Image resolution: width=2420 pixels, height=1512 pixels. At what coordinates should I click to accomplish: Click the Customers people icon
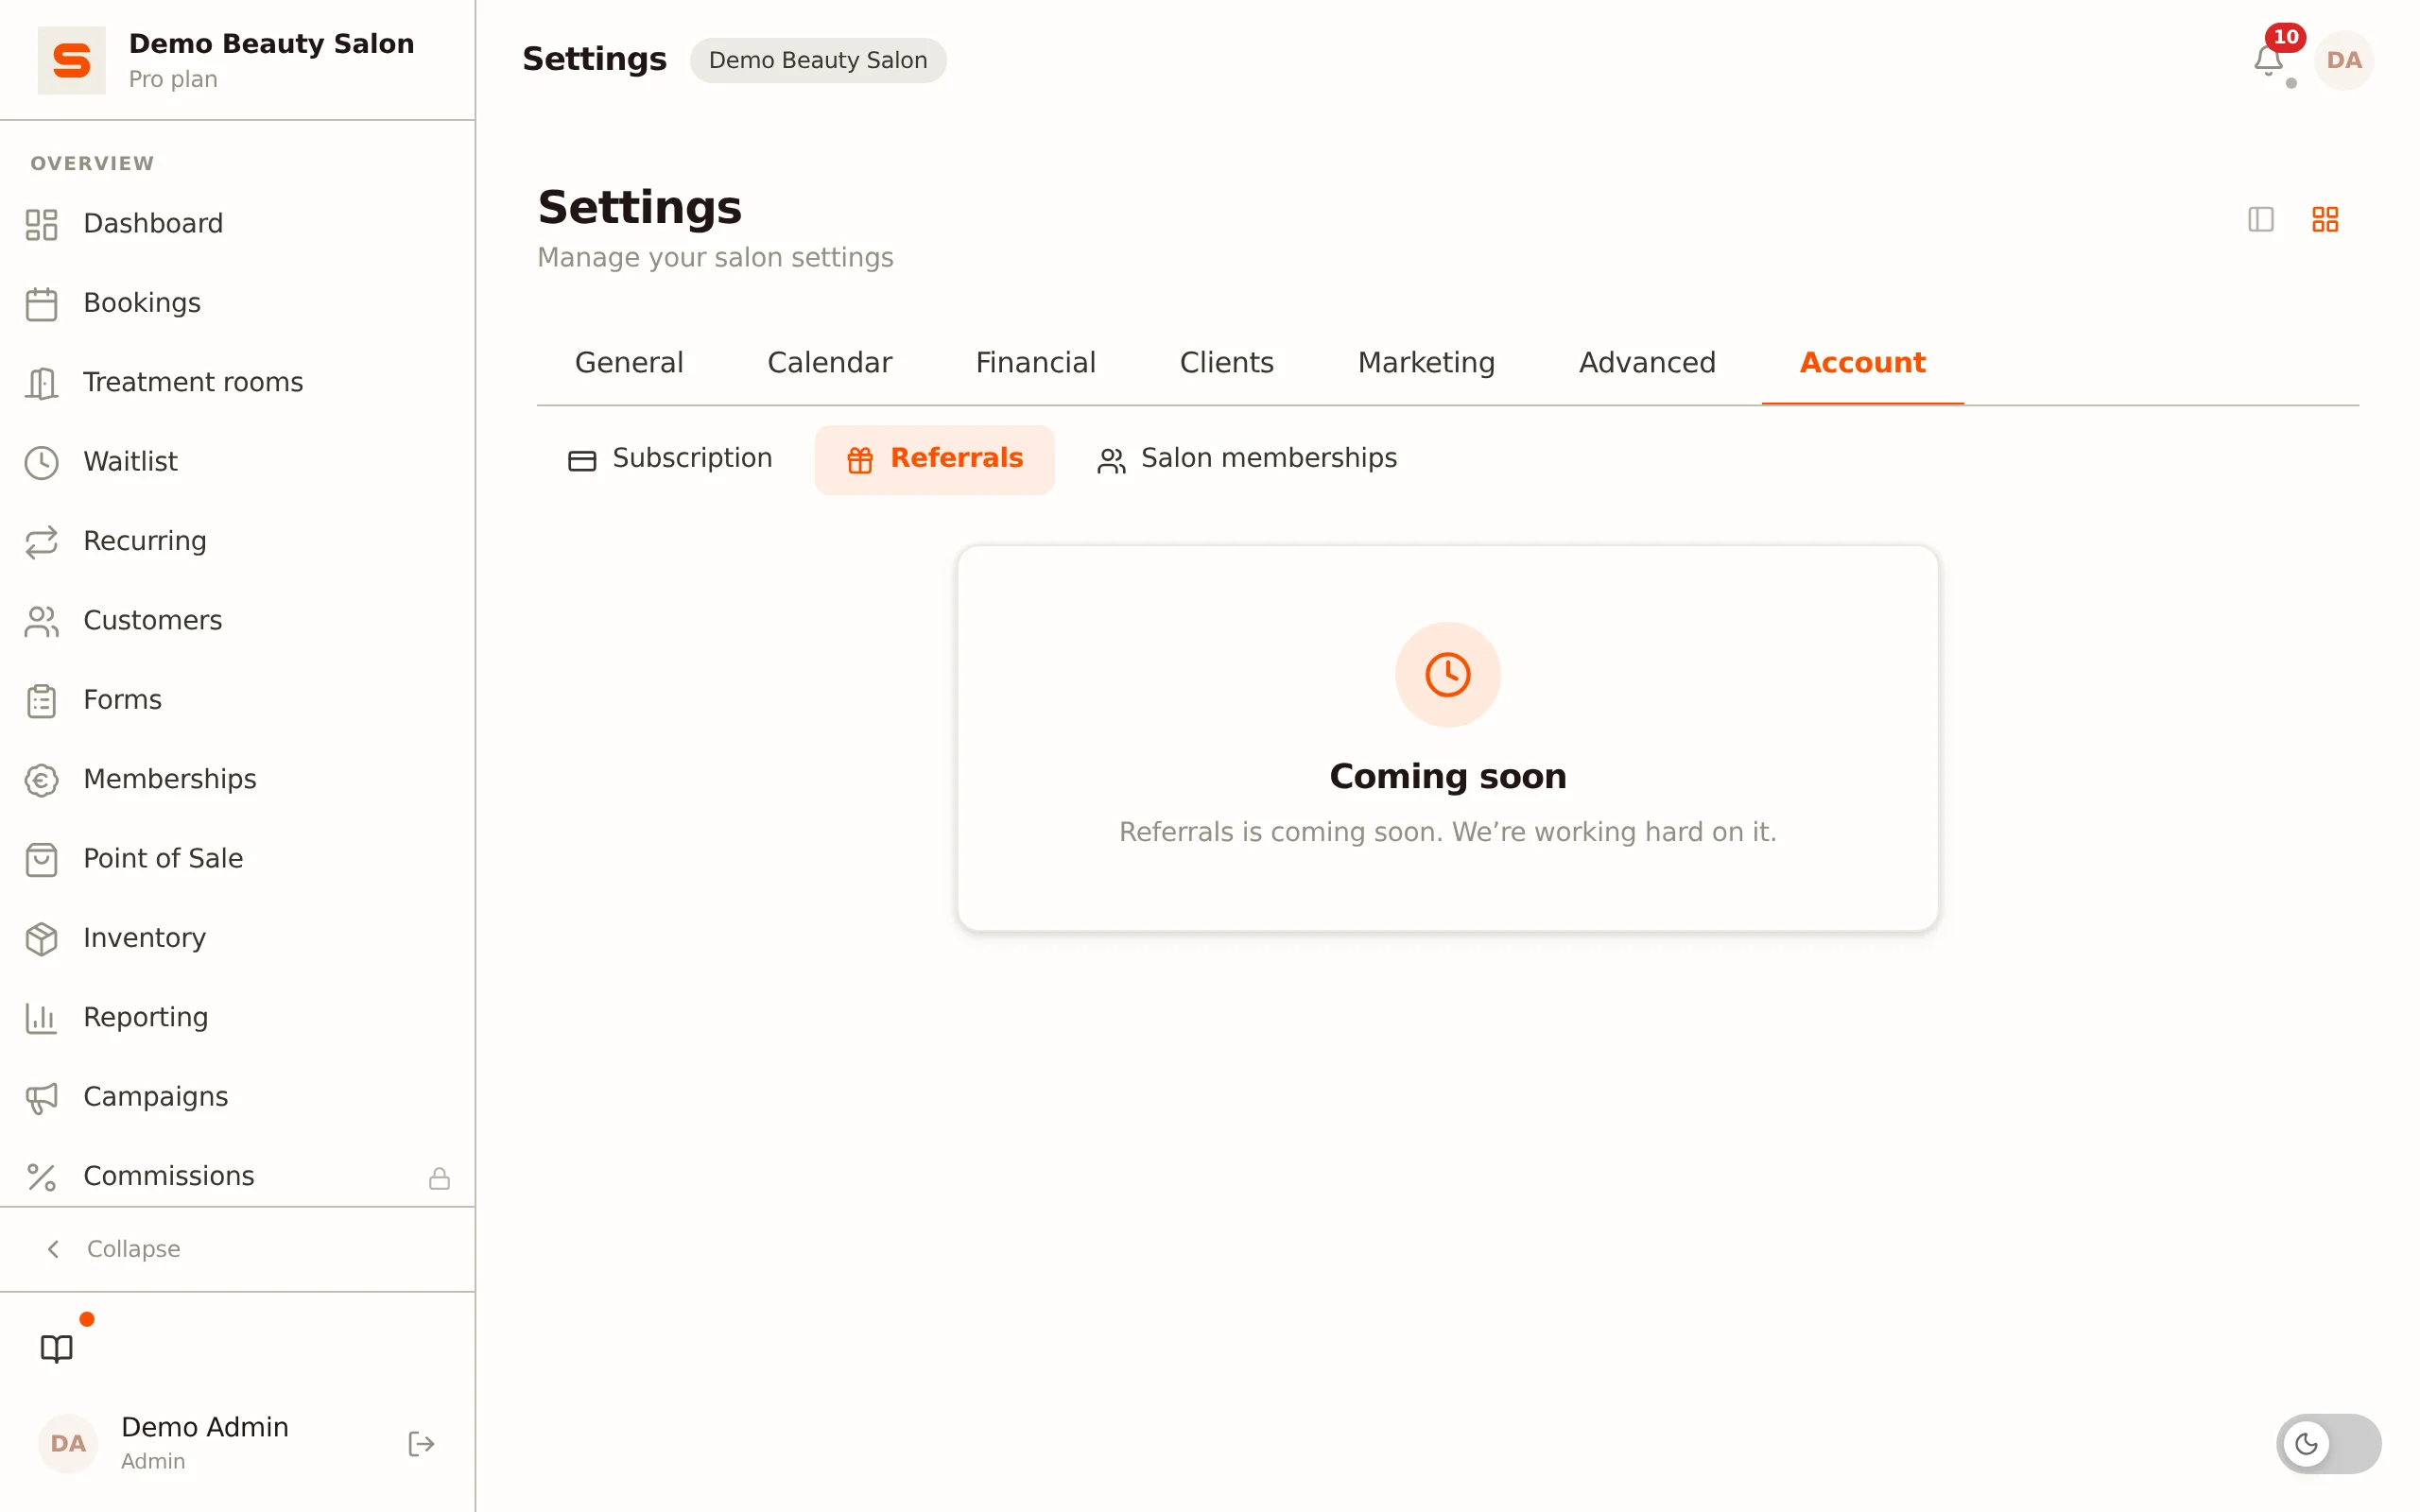tap(41, 621)
